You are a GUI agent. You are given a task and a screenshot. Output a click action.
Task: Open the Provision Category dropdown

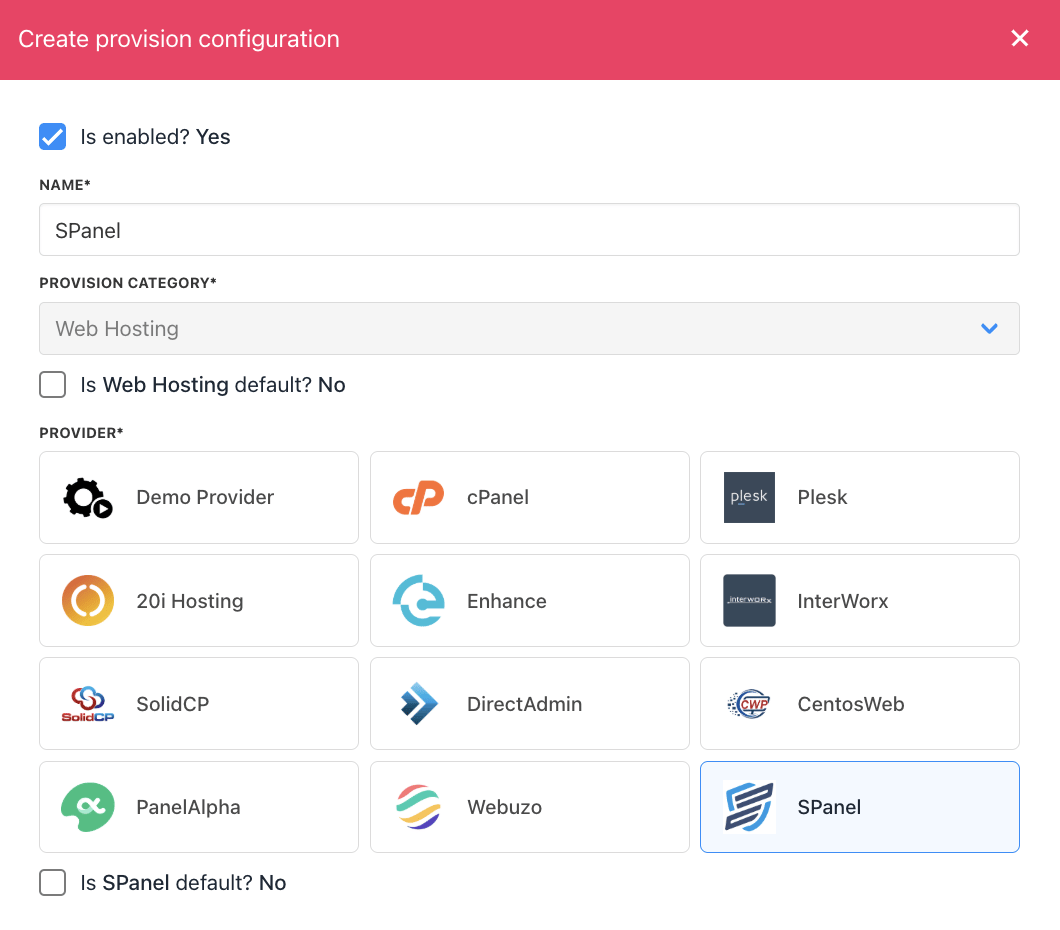529,328
